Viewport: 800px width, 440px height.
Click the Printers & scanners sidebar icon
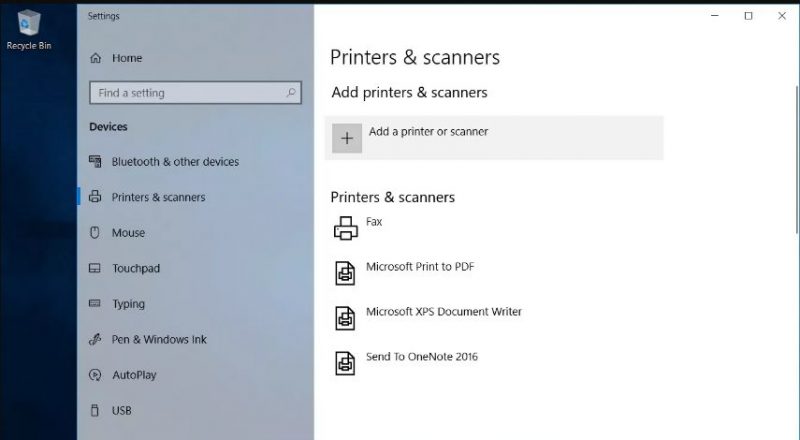click(95, 197)
